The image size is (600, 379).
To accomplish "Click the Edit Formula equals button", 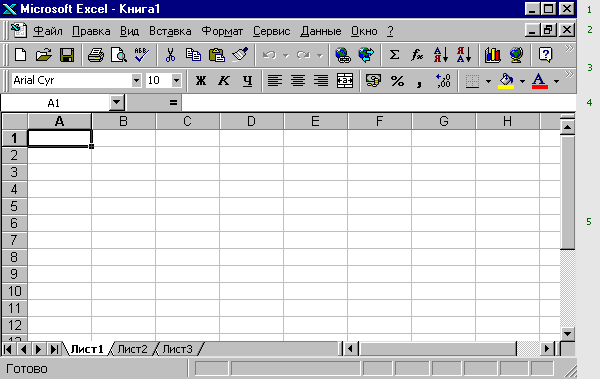I will tap(173, 103).
